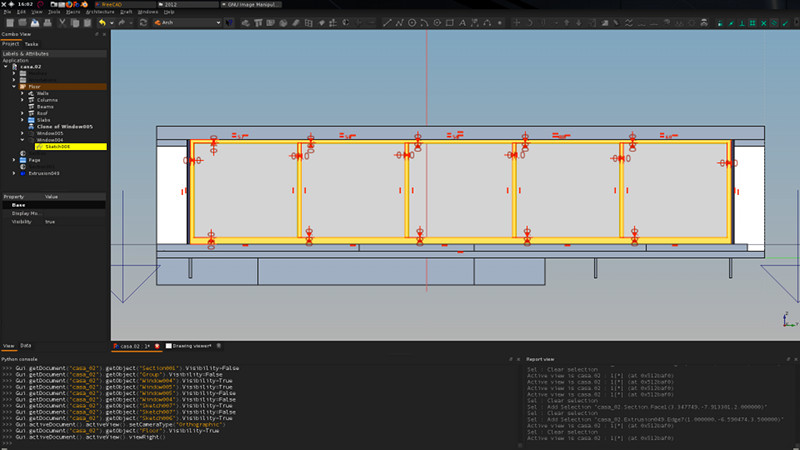This screenshot has height=450, width=800.
Task: Click the Print toolbar icon
Action: 47,22
